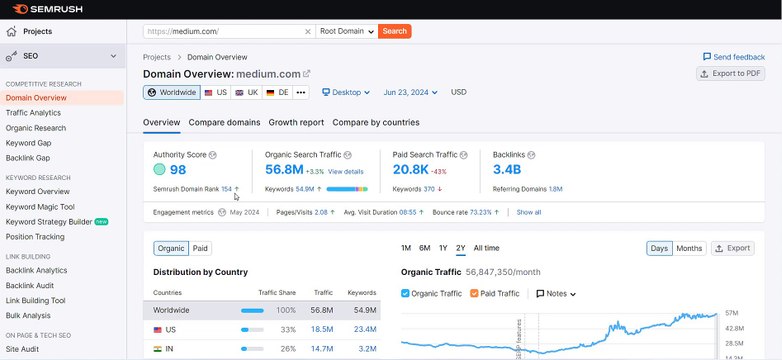Select 2Y chart range
The height and width of the screenshot is (360, 782).
click(x=460, y=248)
